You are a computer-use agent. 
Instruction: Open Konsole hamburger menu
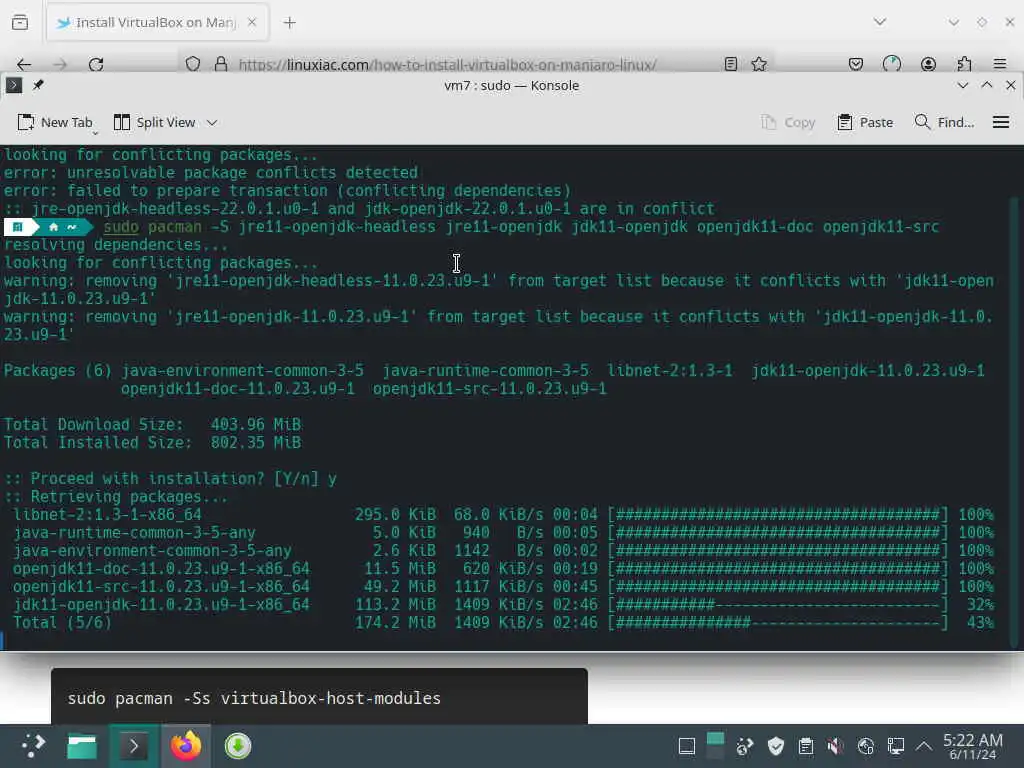click(x=1000, y=122)
